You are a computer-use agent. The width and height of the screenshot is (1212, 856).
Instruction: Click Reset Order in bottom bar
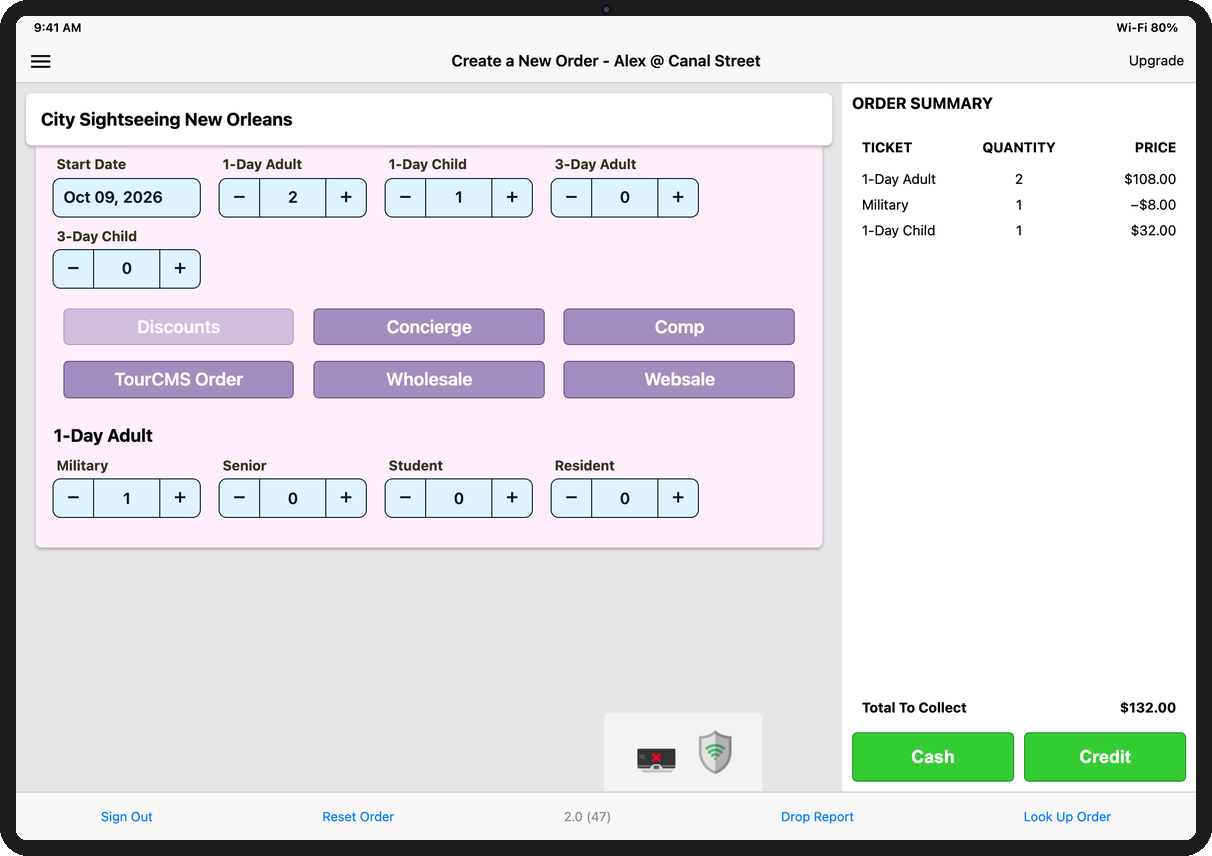coord(358,817)
